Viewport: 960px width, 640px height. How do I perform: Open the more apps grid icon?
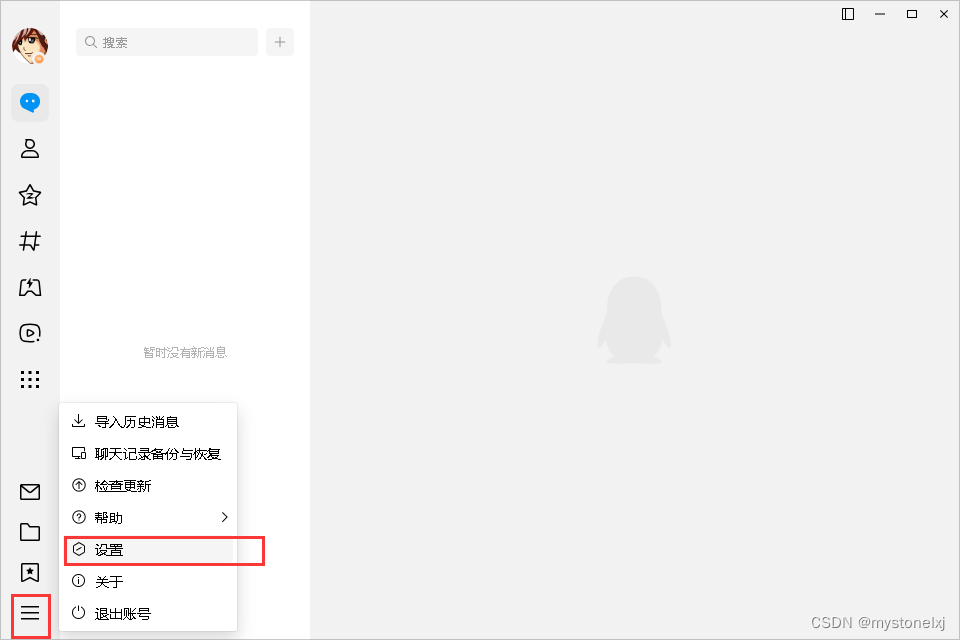(x=30, y=380)
